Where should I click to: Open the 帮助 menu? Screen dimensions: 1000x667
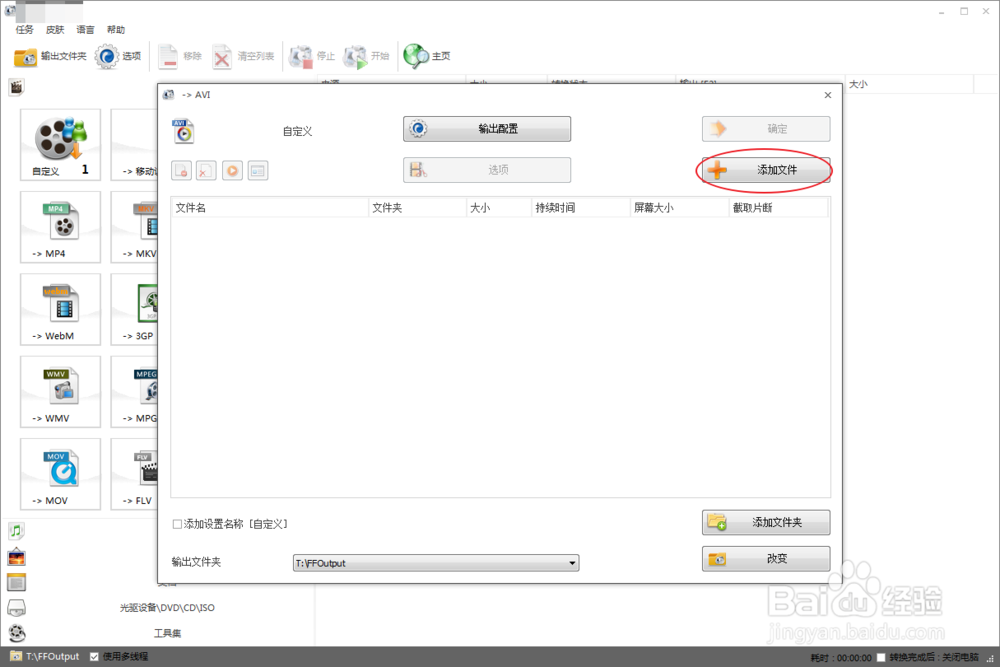115,29
